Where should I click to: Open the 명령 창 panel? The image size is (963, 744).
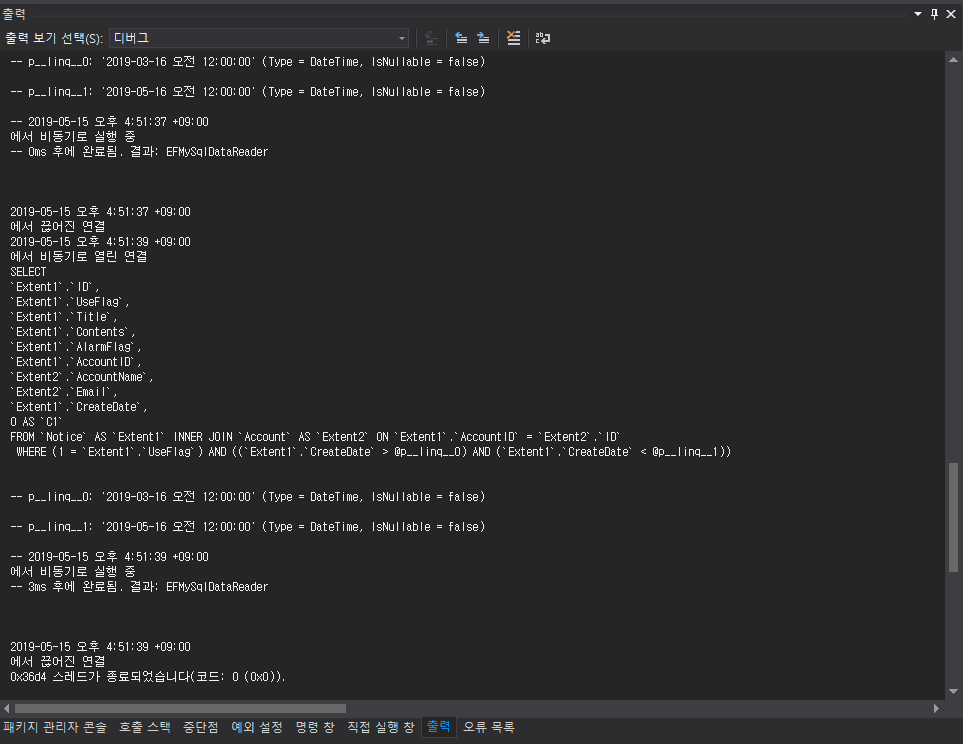pyautogui.click(x=313, y=727)
